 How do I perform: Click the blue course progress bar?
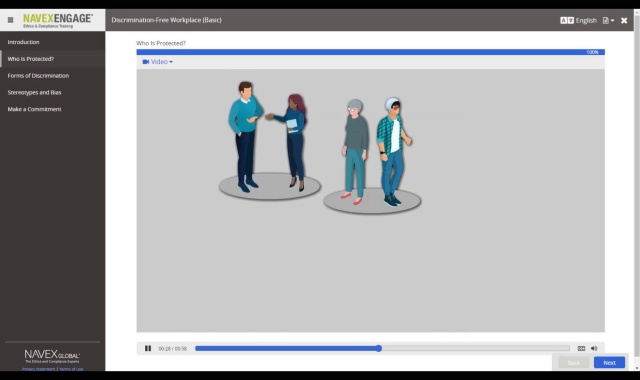point(371,52)
